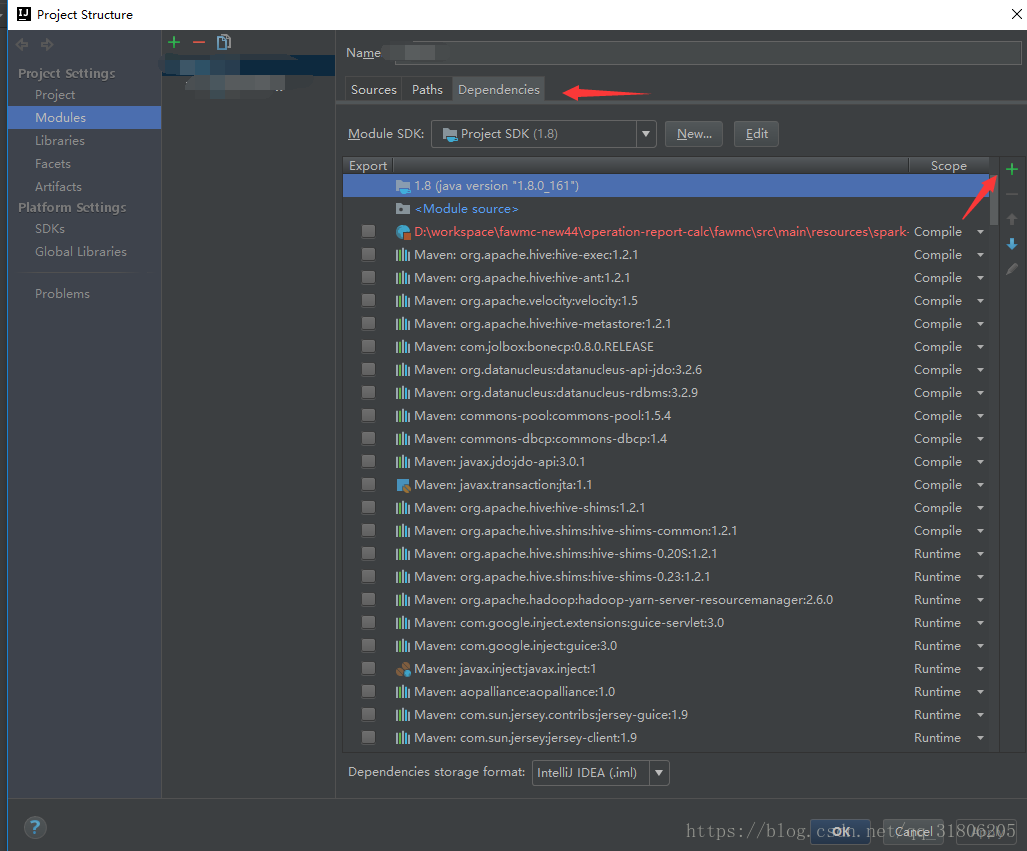1027x851 pixels.
Task: Open SDKs under Platform Settings
Action: (50, 229)
